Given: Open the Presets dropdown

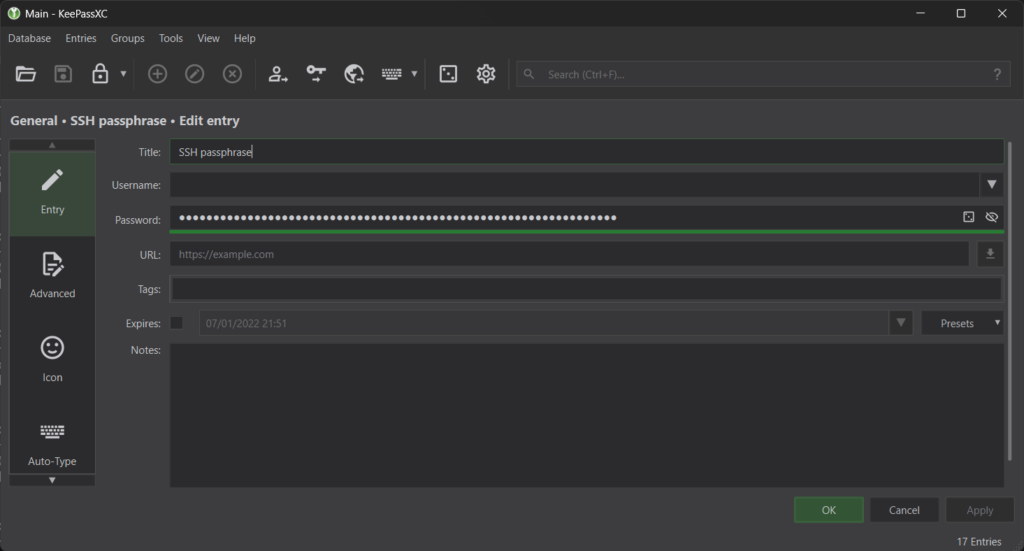Looking at the screenshot, I should (962, 323).
